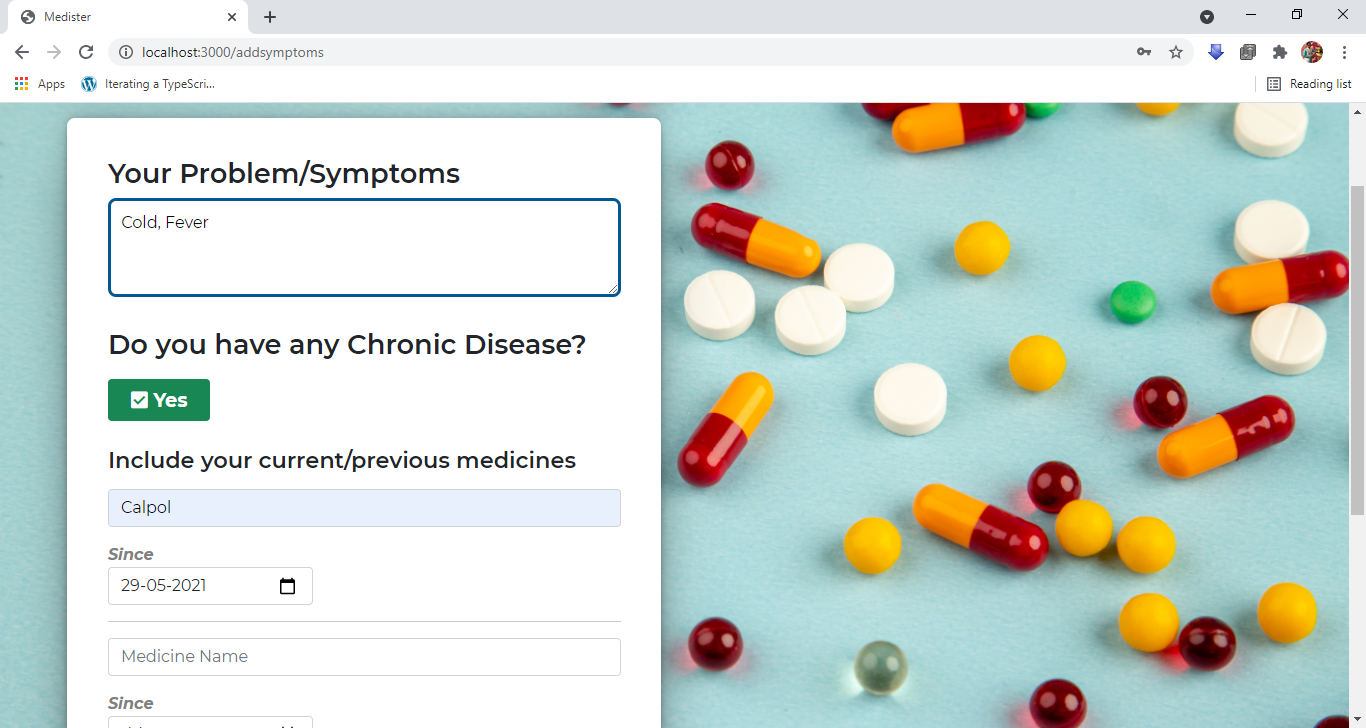Bookmark page using the star icon
Viewport: 1366px width, 728px height.
pos(1176,52)
